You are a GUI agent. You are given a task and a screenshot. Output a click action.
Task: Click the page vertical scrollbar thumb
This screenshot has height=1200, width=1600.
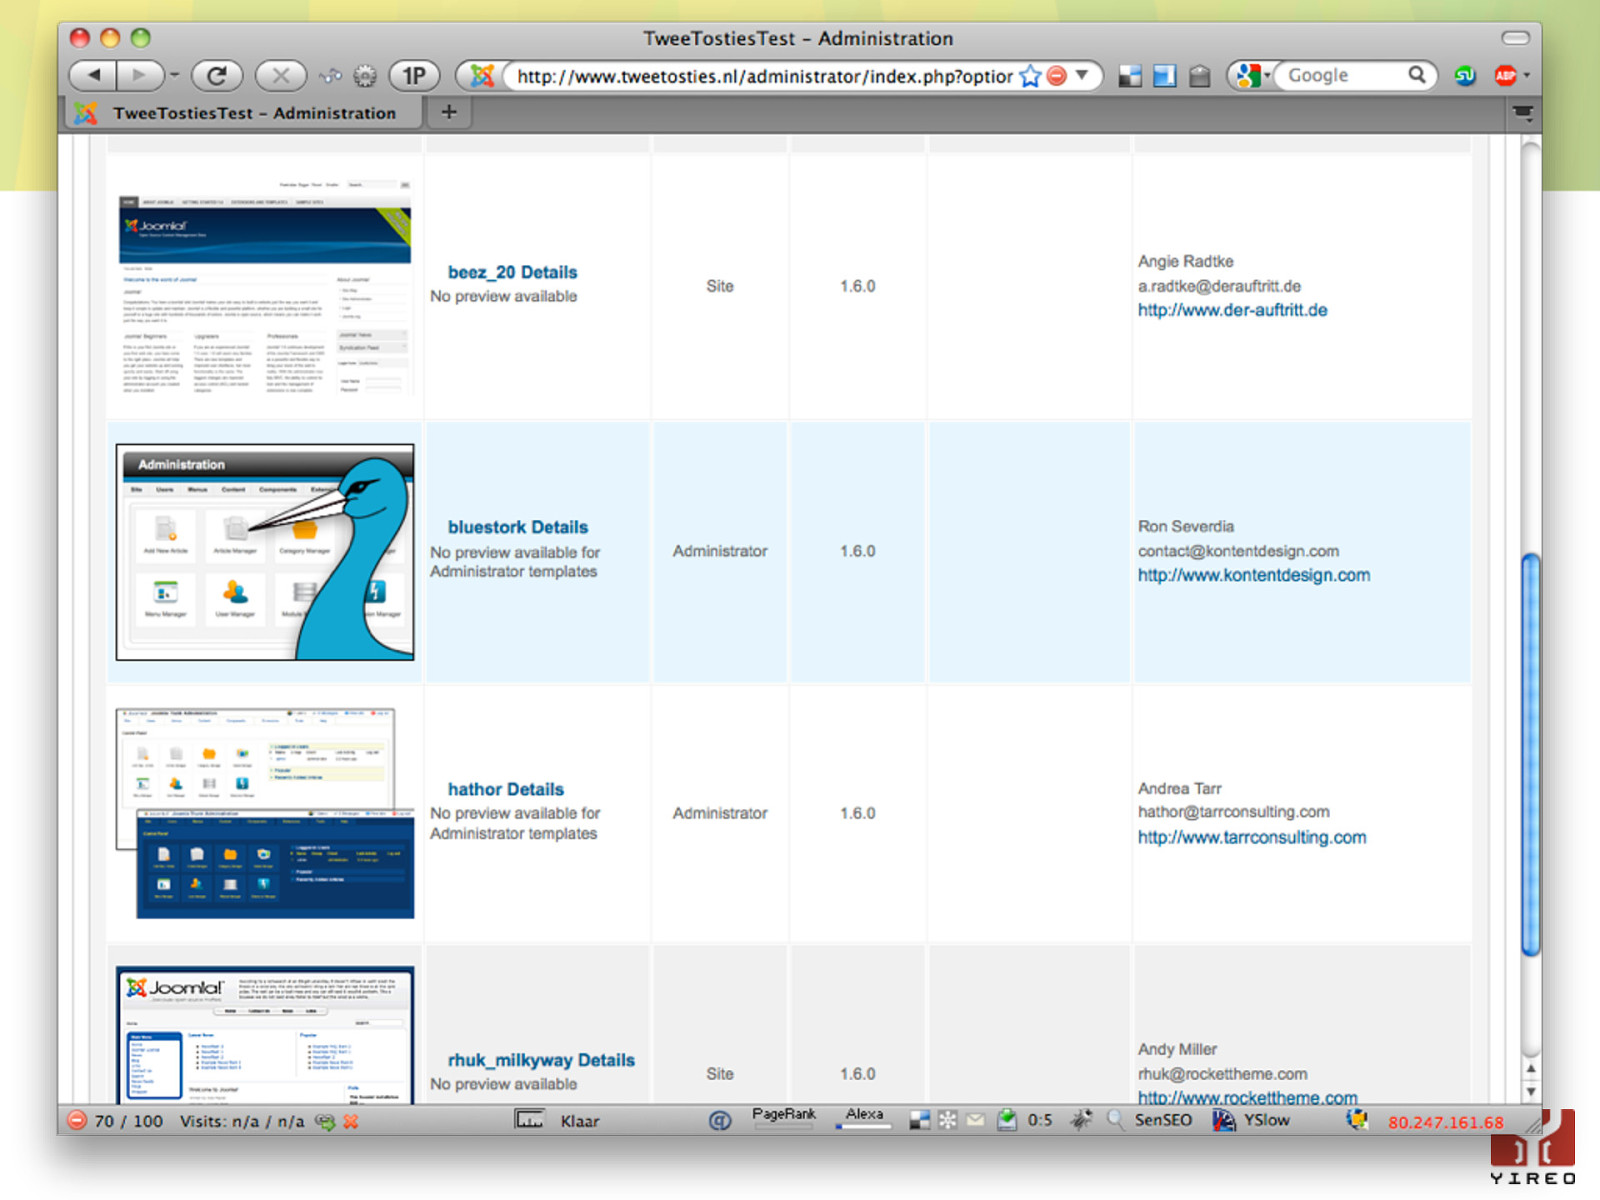(1530, 755)
